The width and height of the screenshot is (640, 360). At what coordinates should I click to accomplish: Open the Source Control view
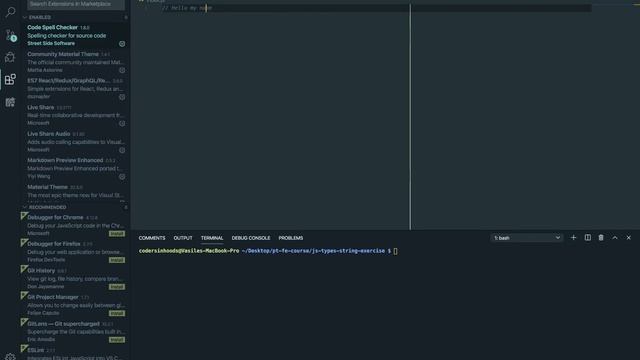tap(10, 35)
